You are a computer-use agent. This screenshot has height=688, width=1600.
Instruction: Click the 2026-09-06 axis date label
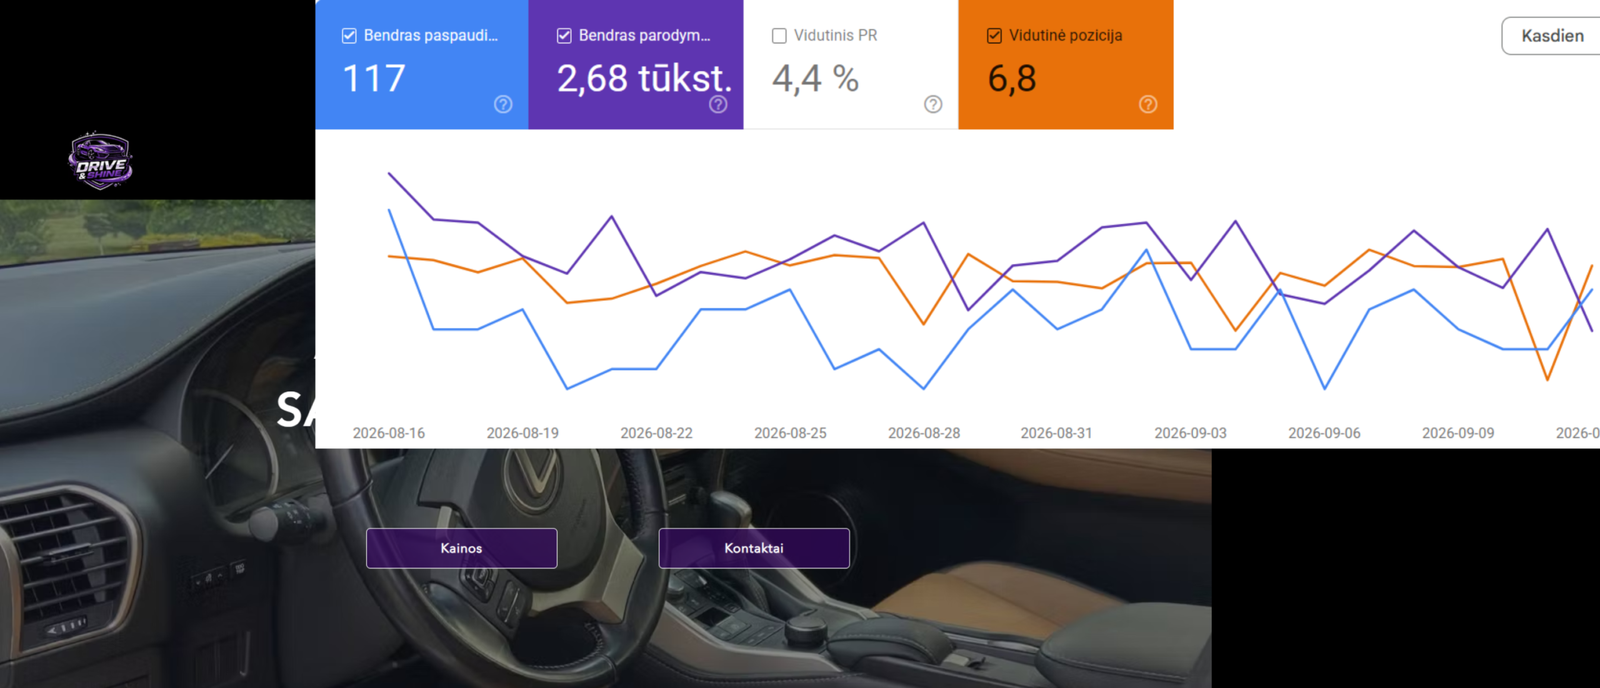click(x=1324, y=433)
